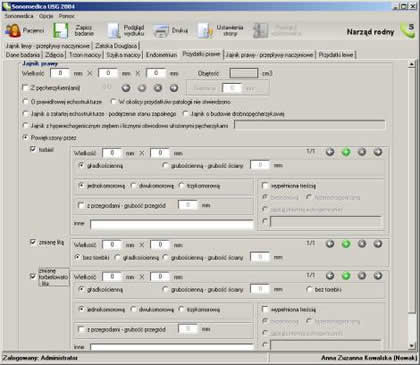Click the rightmost round button in the Z pęcherzykiem row

click(174, 88)
